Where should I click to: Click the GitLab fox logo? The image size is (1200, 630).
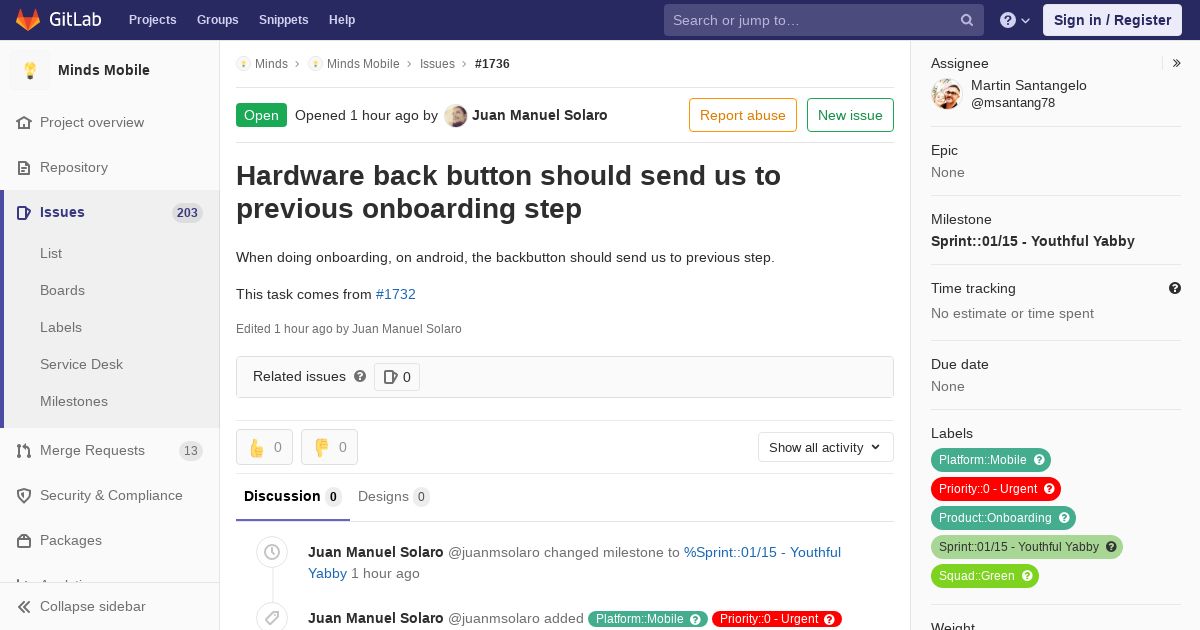(x=28, y=19)
